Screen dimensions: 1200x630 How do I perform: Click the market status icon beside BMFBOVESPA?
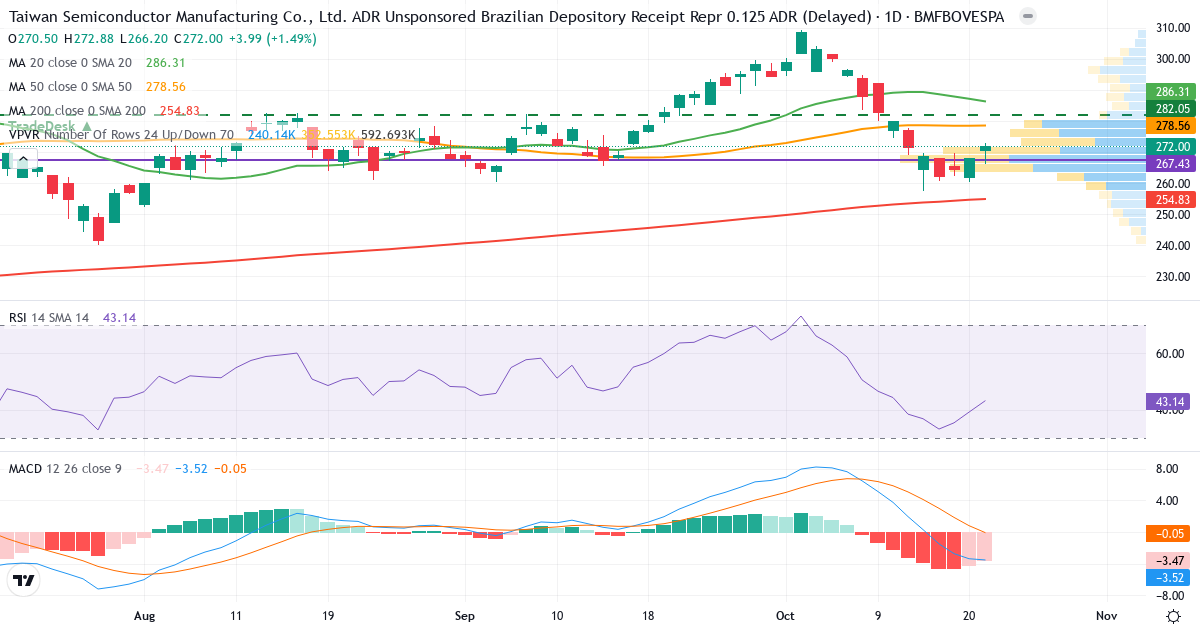point(1030,16)
